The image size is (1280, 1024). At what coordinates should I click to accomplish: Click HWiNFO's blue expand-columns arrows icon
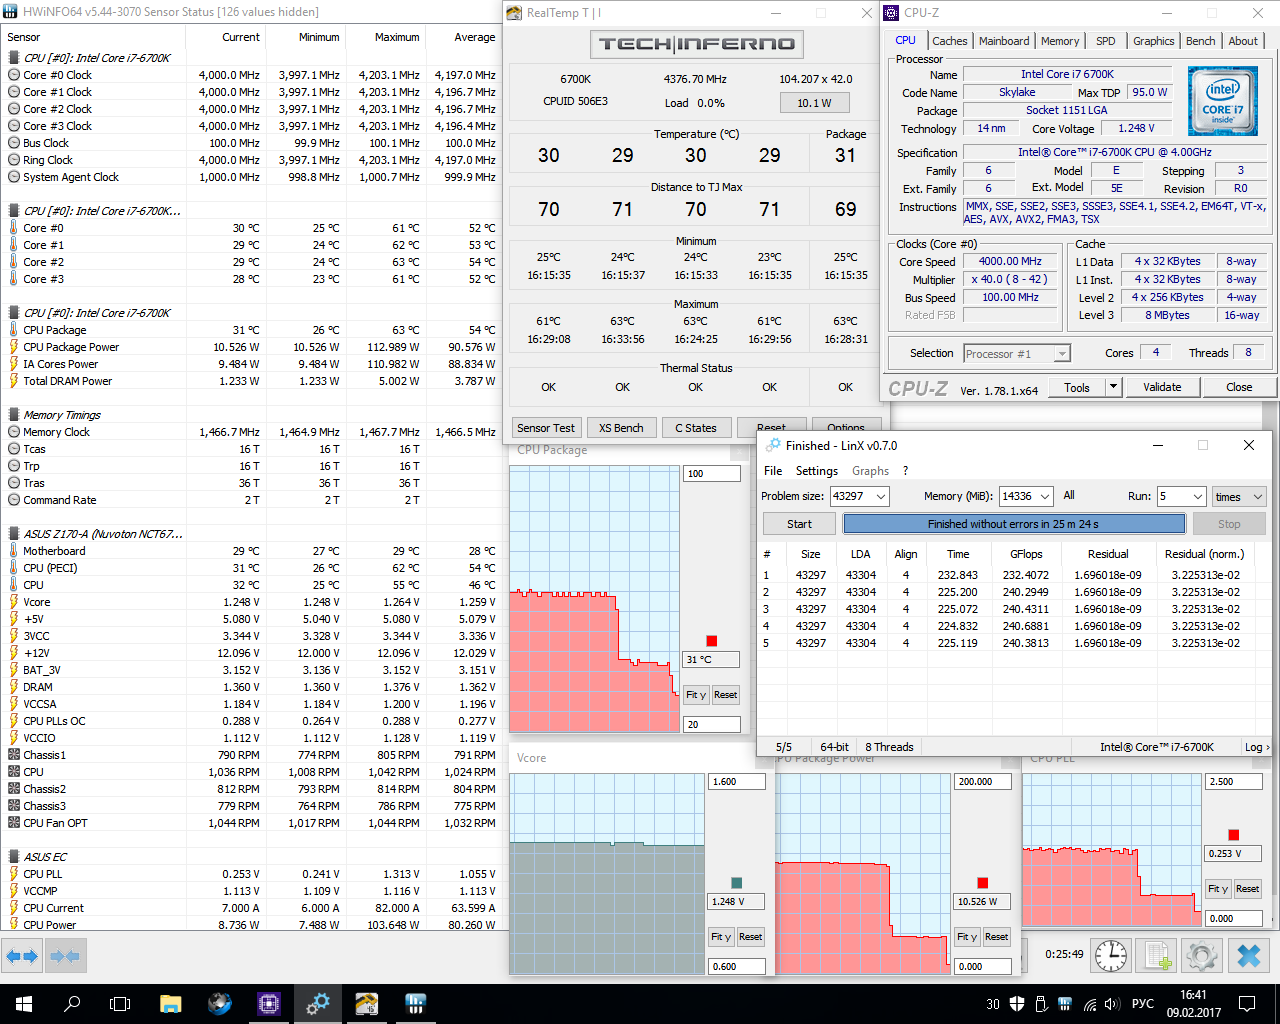pyautogui.click(x=22, y=957)
